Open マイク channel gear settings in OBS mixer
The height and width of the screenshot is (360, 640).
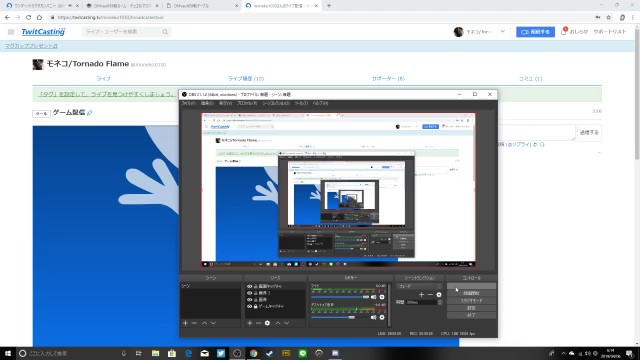382,297
